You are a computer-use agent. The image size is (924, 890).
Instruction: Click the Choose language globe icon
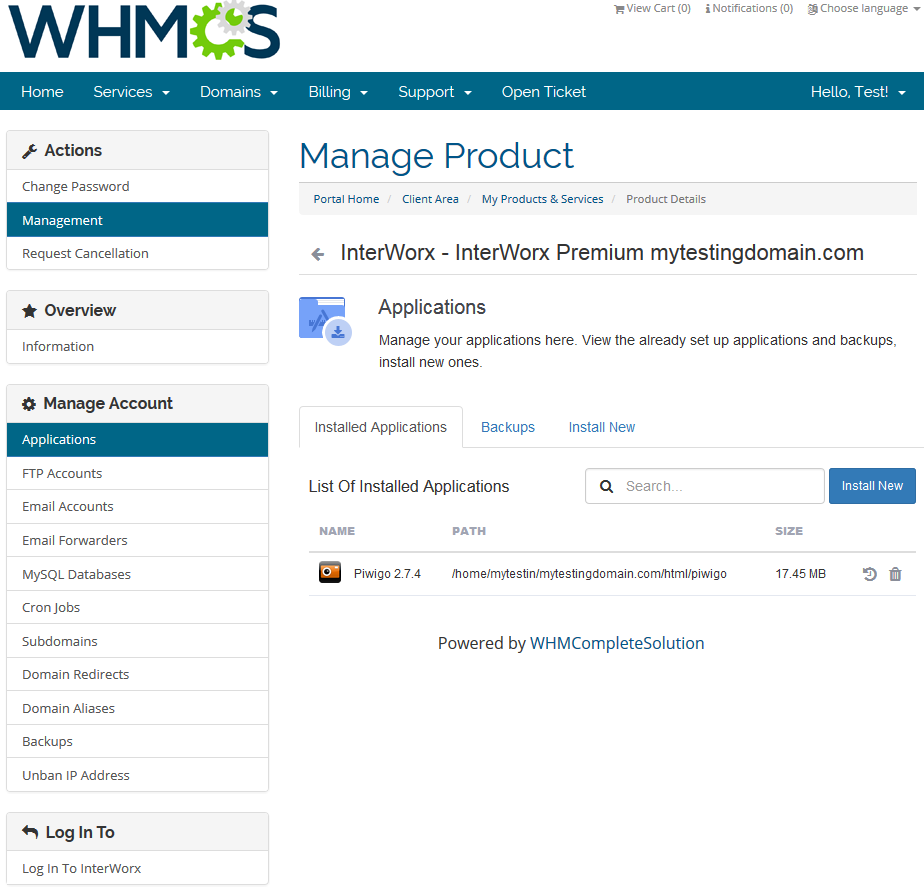click(x=813, y=9)
